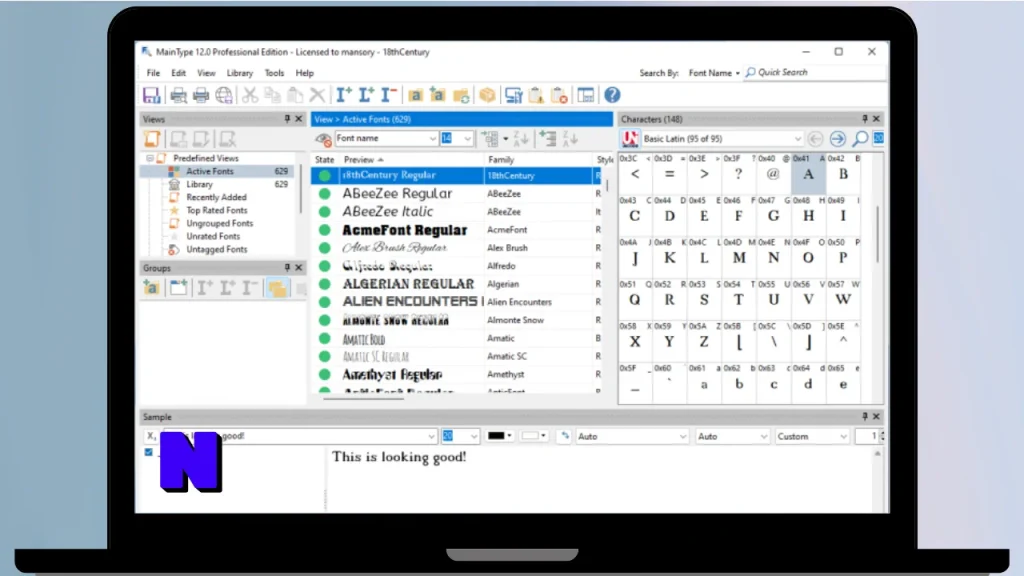Click the package box icon in toolbar
Image resolution: width=1024 pixels, height=576 pixels.
point(487,95)
